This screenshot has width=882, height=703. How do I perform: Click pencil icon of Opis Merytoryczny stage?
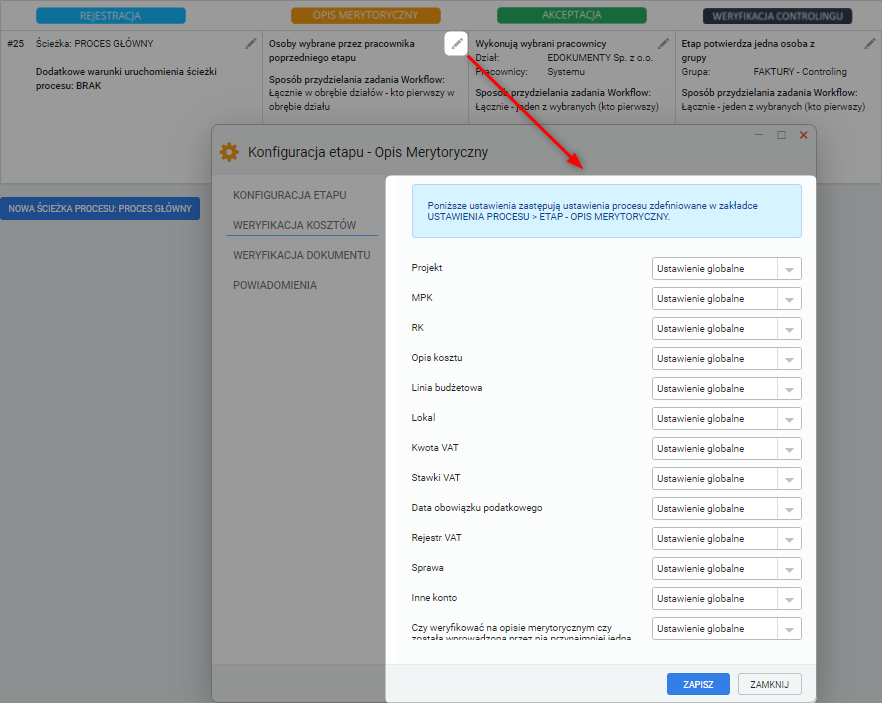point(456,43)
